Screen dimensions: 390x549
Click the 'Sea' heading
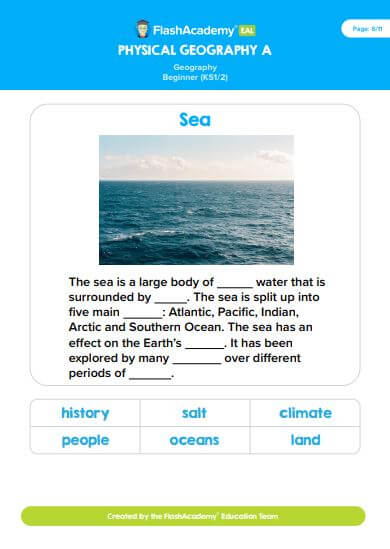195,119
